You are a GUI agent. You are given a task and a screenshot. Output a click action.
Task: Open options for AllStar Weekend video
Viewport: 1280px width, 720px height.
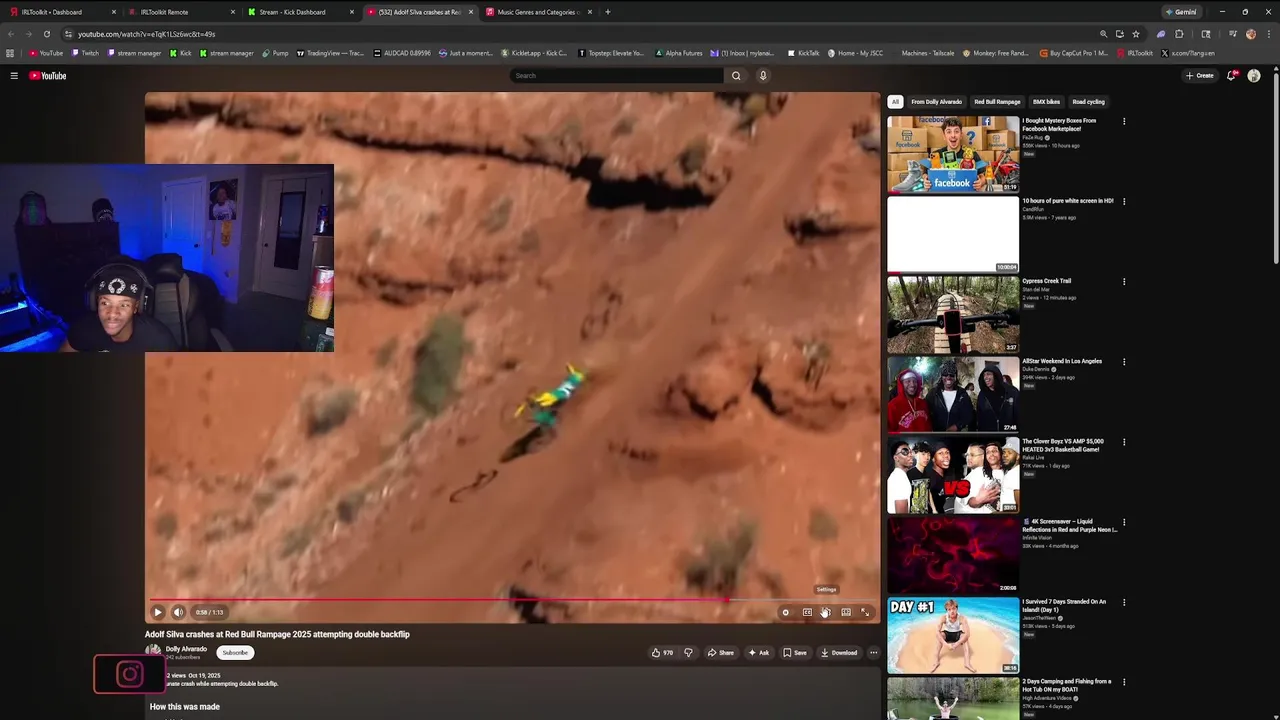point(1124,362)
